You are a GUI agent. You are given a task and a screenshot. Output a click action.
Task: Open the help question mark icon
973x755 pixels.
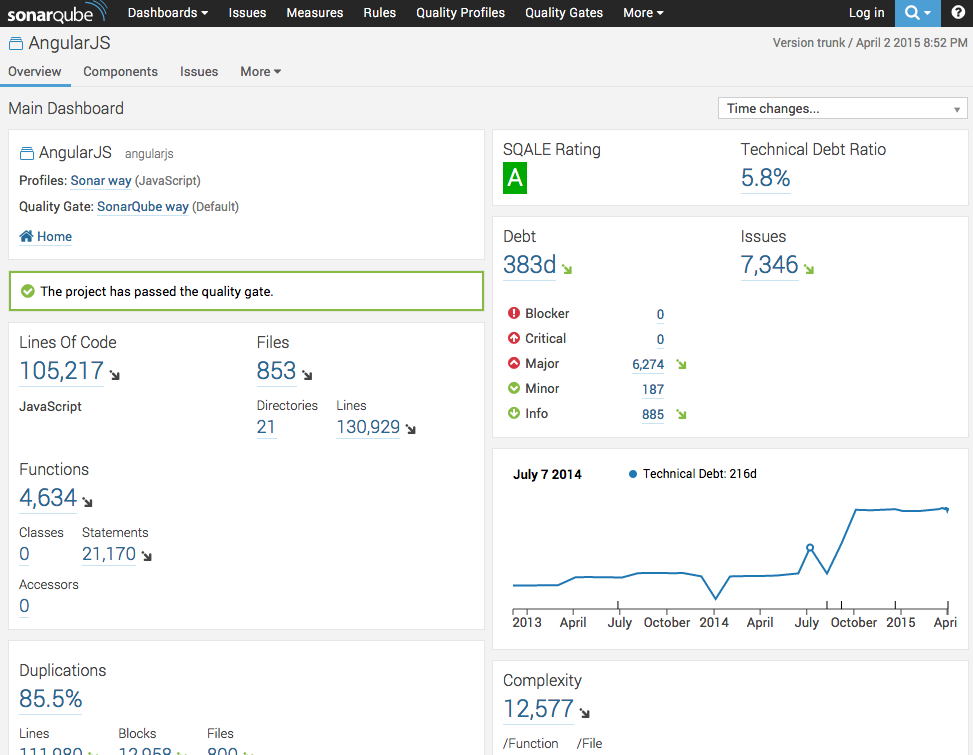[957, 13]
